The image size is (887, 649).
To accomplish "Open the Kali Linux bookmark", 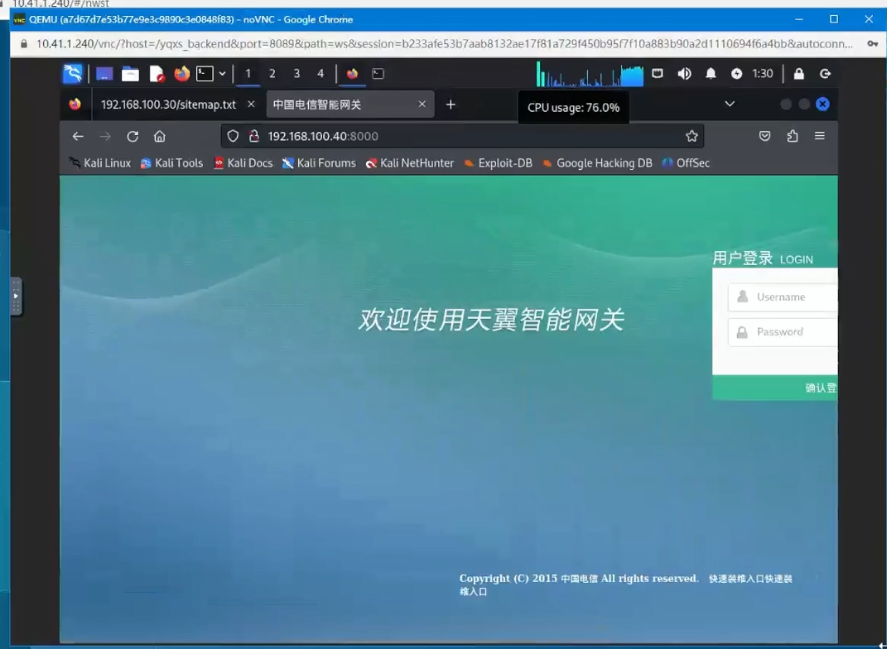I will (x=100, y=164).
